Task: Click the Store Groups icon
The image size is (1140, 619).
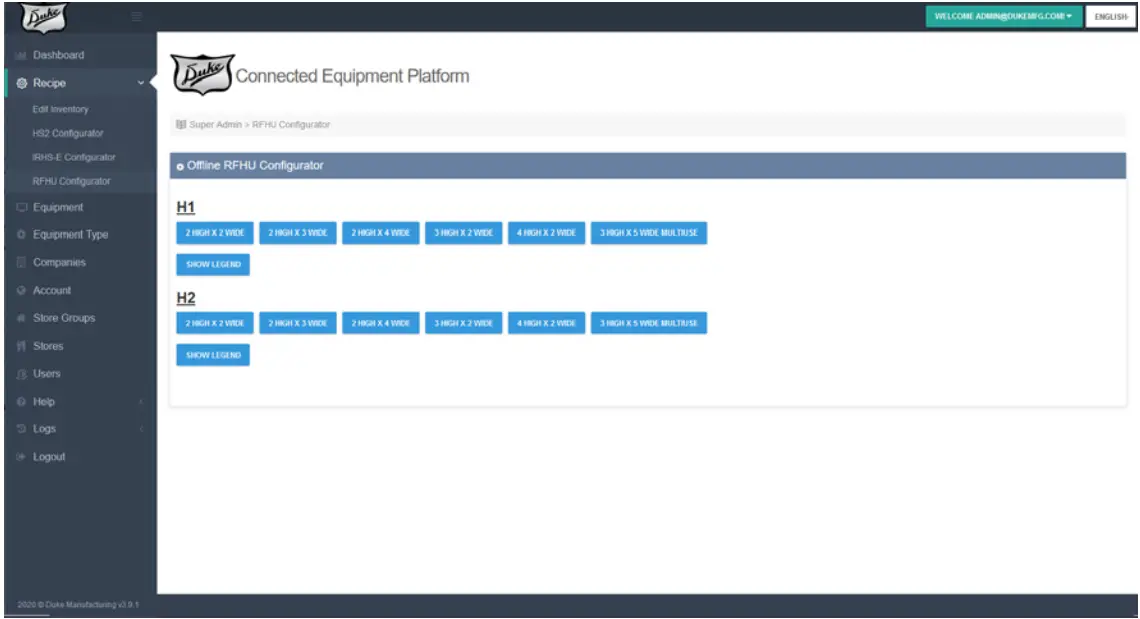Action: point(21,318)
